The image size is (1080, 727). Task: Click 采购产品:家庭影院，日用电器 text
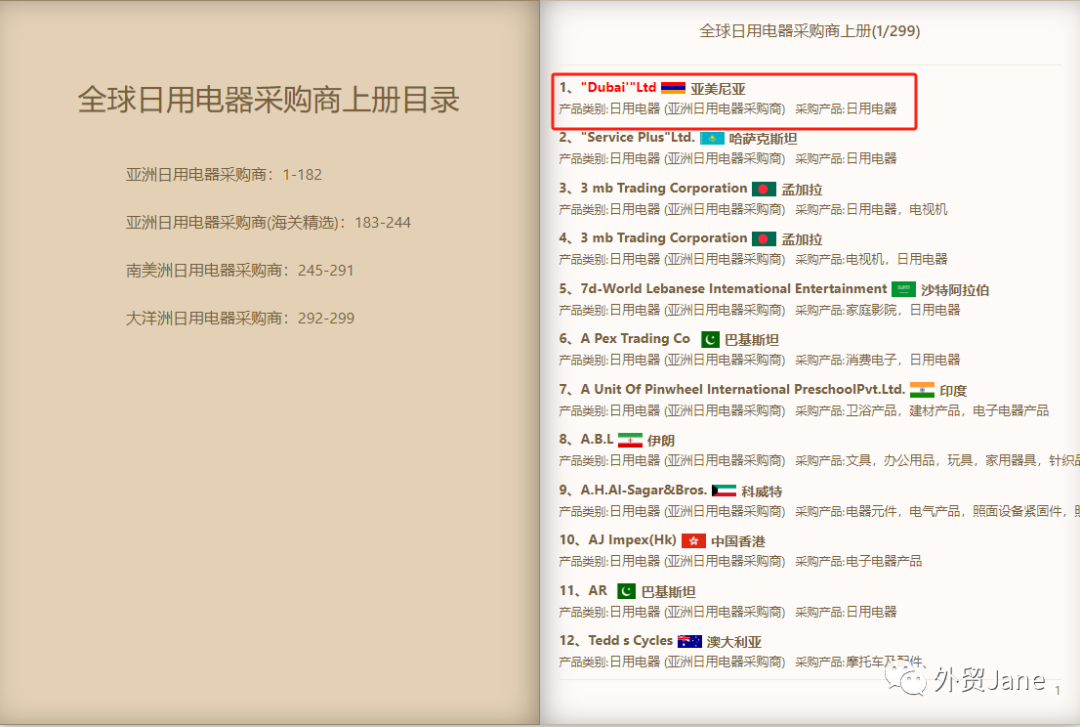point(878,310)
